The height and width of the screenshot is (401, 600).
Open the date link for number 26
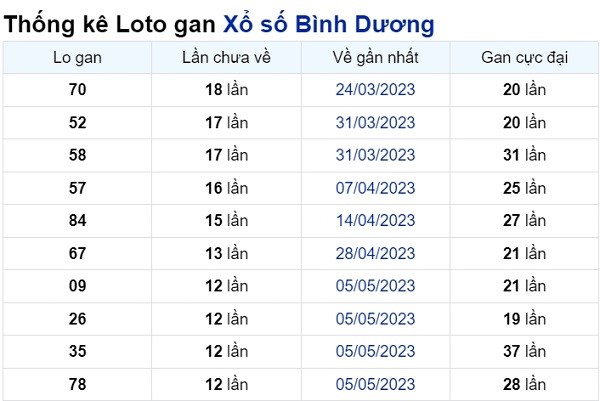[375, 319]
